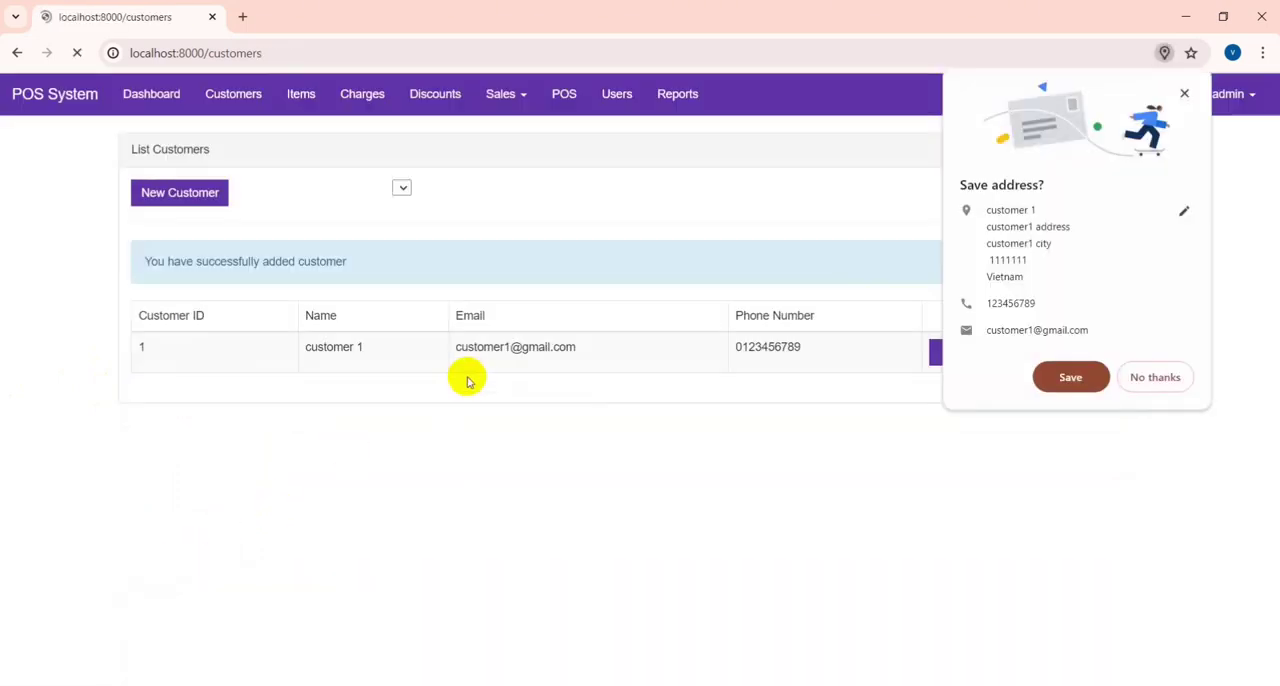Save the address in popup
The height and width of the screenshot is (686, 1280).
[x=1070, y=377]
